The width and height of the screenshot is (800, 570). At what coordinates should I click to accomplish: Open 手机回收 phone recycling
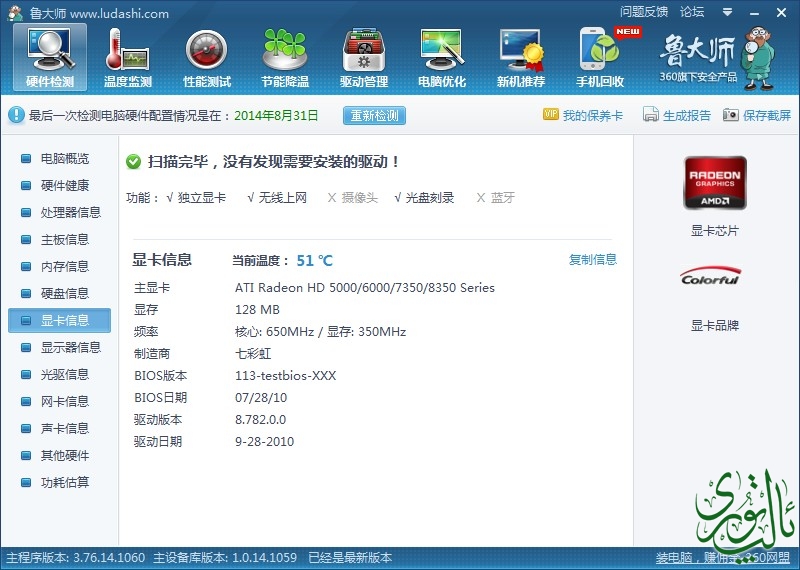click(600, 57)
